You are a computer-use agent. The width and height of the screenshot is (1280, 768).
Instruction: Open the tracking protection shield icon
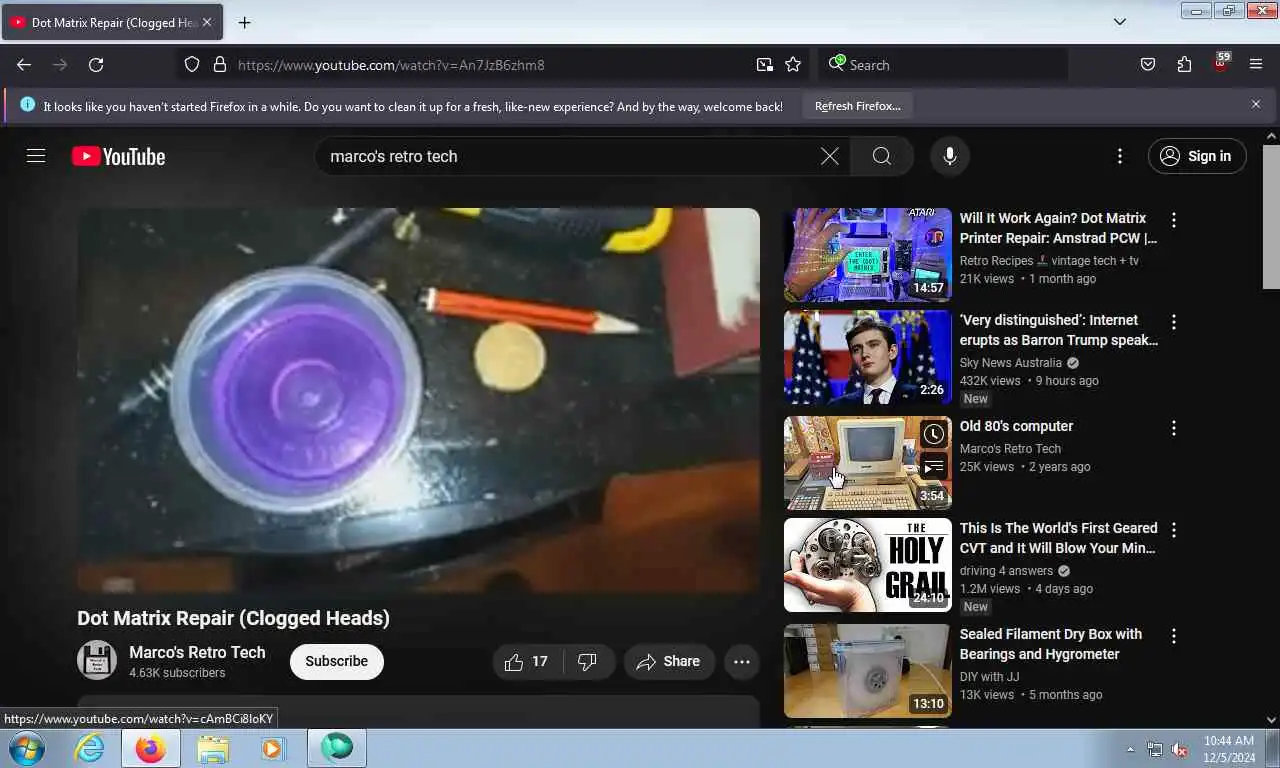tap(192, 65)
